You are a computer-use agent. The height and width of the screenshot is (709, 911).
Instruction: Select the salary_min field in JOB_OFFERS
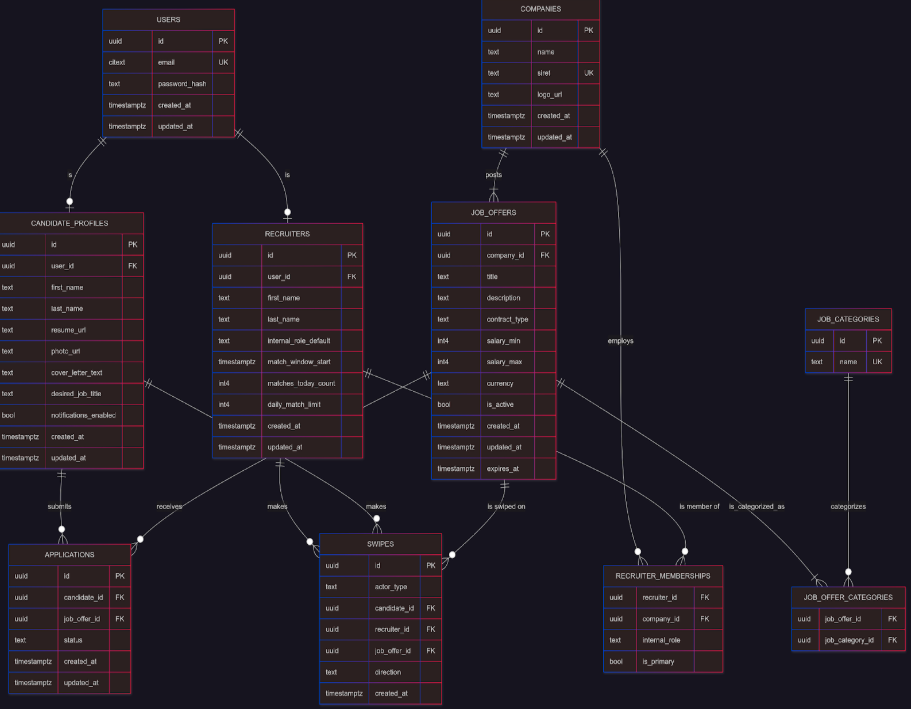tap(507, 341)
